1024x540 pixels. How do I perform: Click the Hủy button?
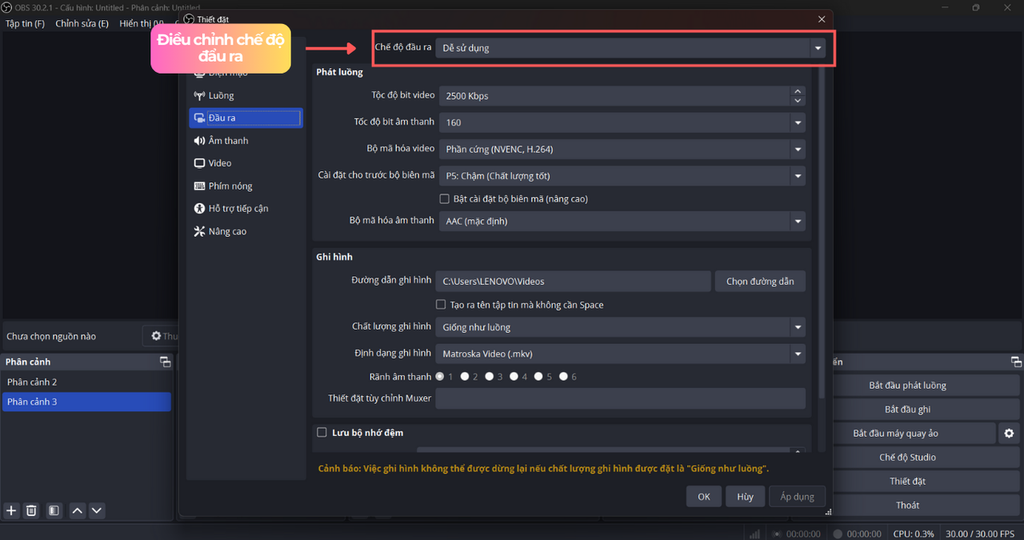point(745,496)
